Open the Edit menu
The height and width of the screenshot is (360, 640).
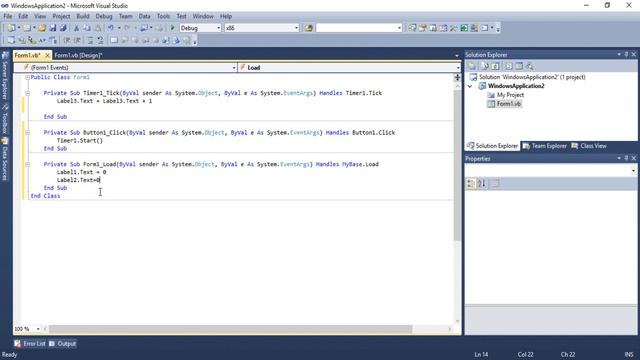(x=23, y=16)
